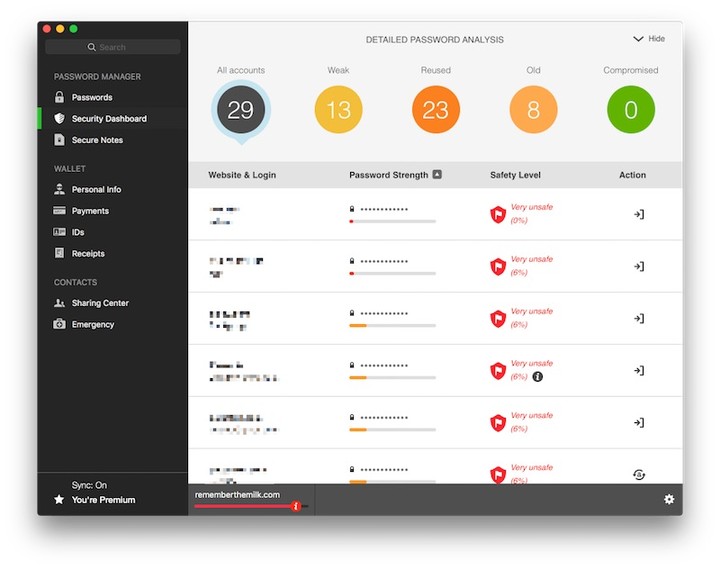This screenshot has width=720, height=569.
Task: Sort by Password Strength column arrow
Action: coord(437,175)
